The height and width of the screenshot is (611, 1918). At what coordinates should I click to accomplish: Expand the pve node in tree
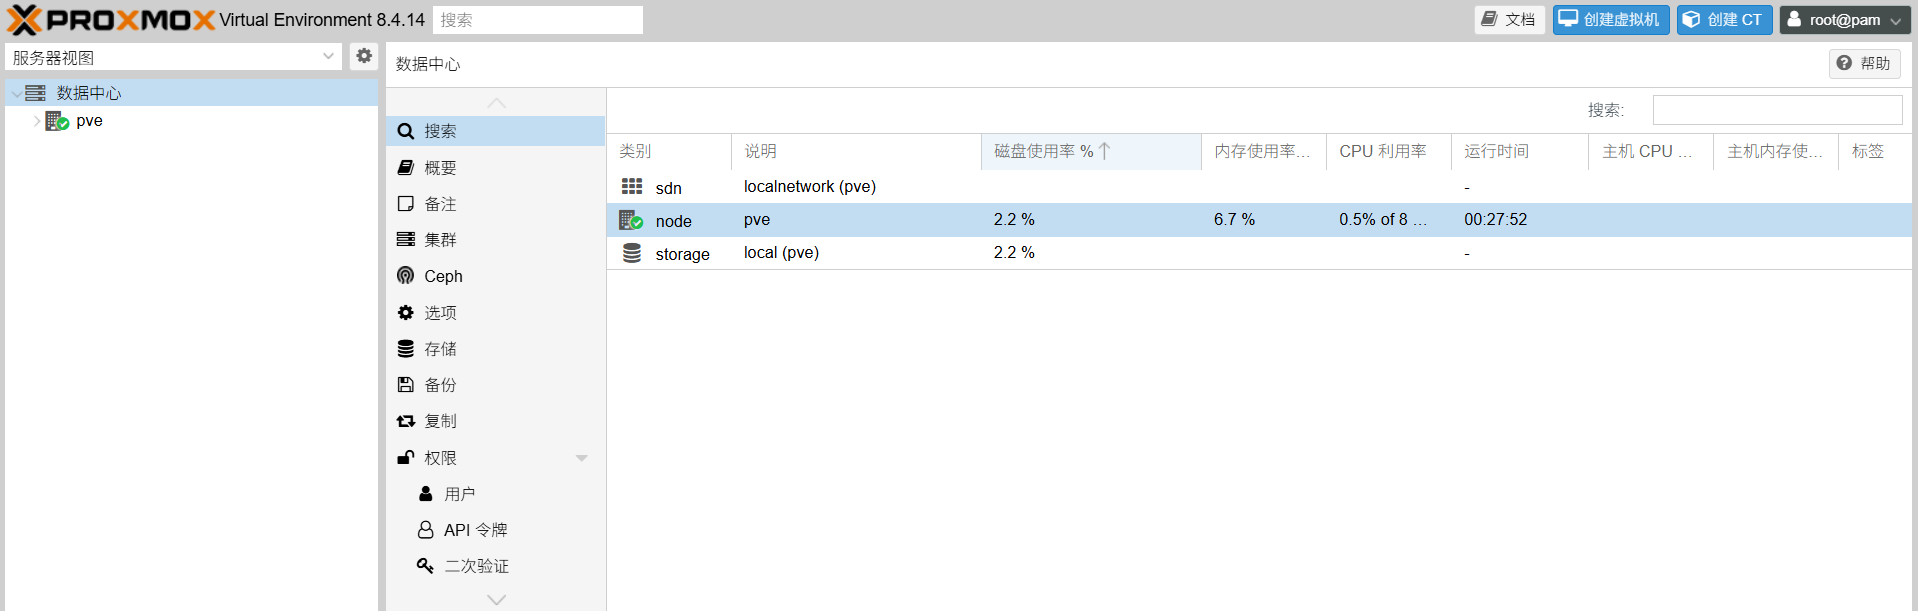pyautogui.click(x=37, y=121)
